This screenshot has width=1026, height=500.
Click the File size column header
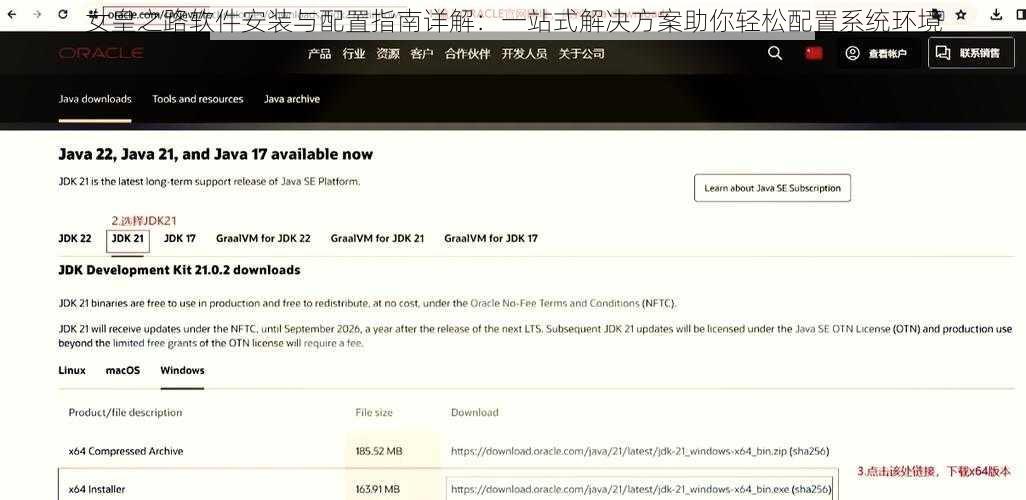374,412
